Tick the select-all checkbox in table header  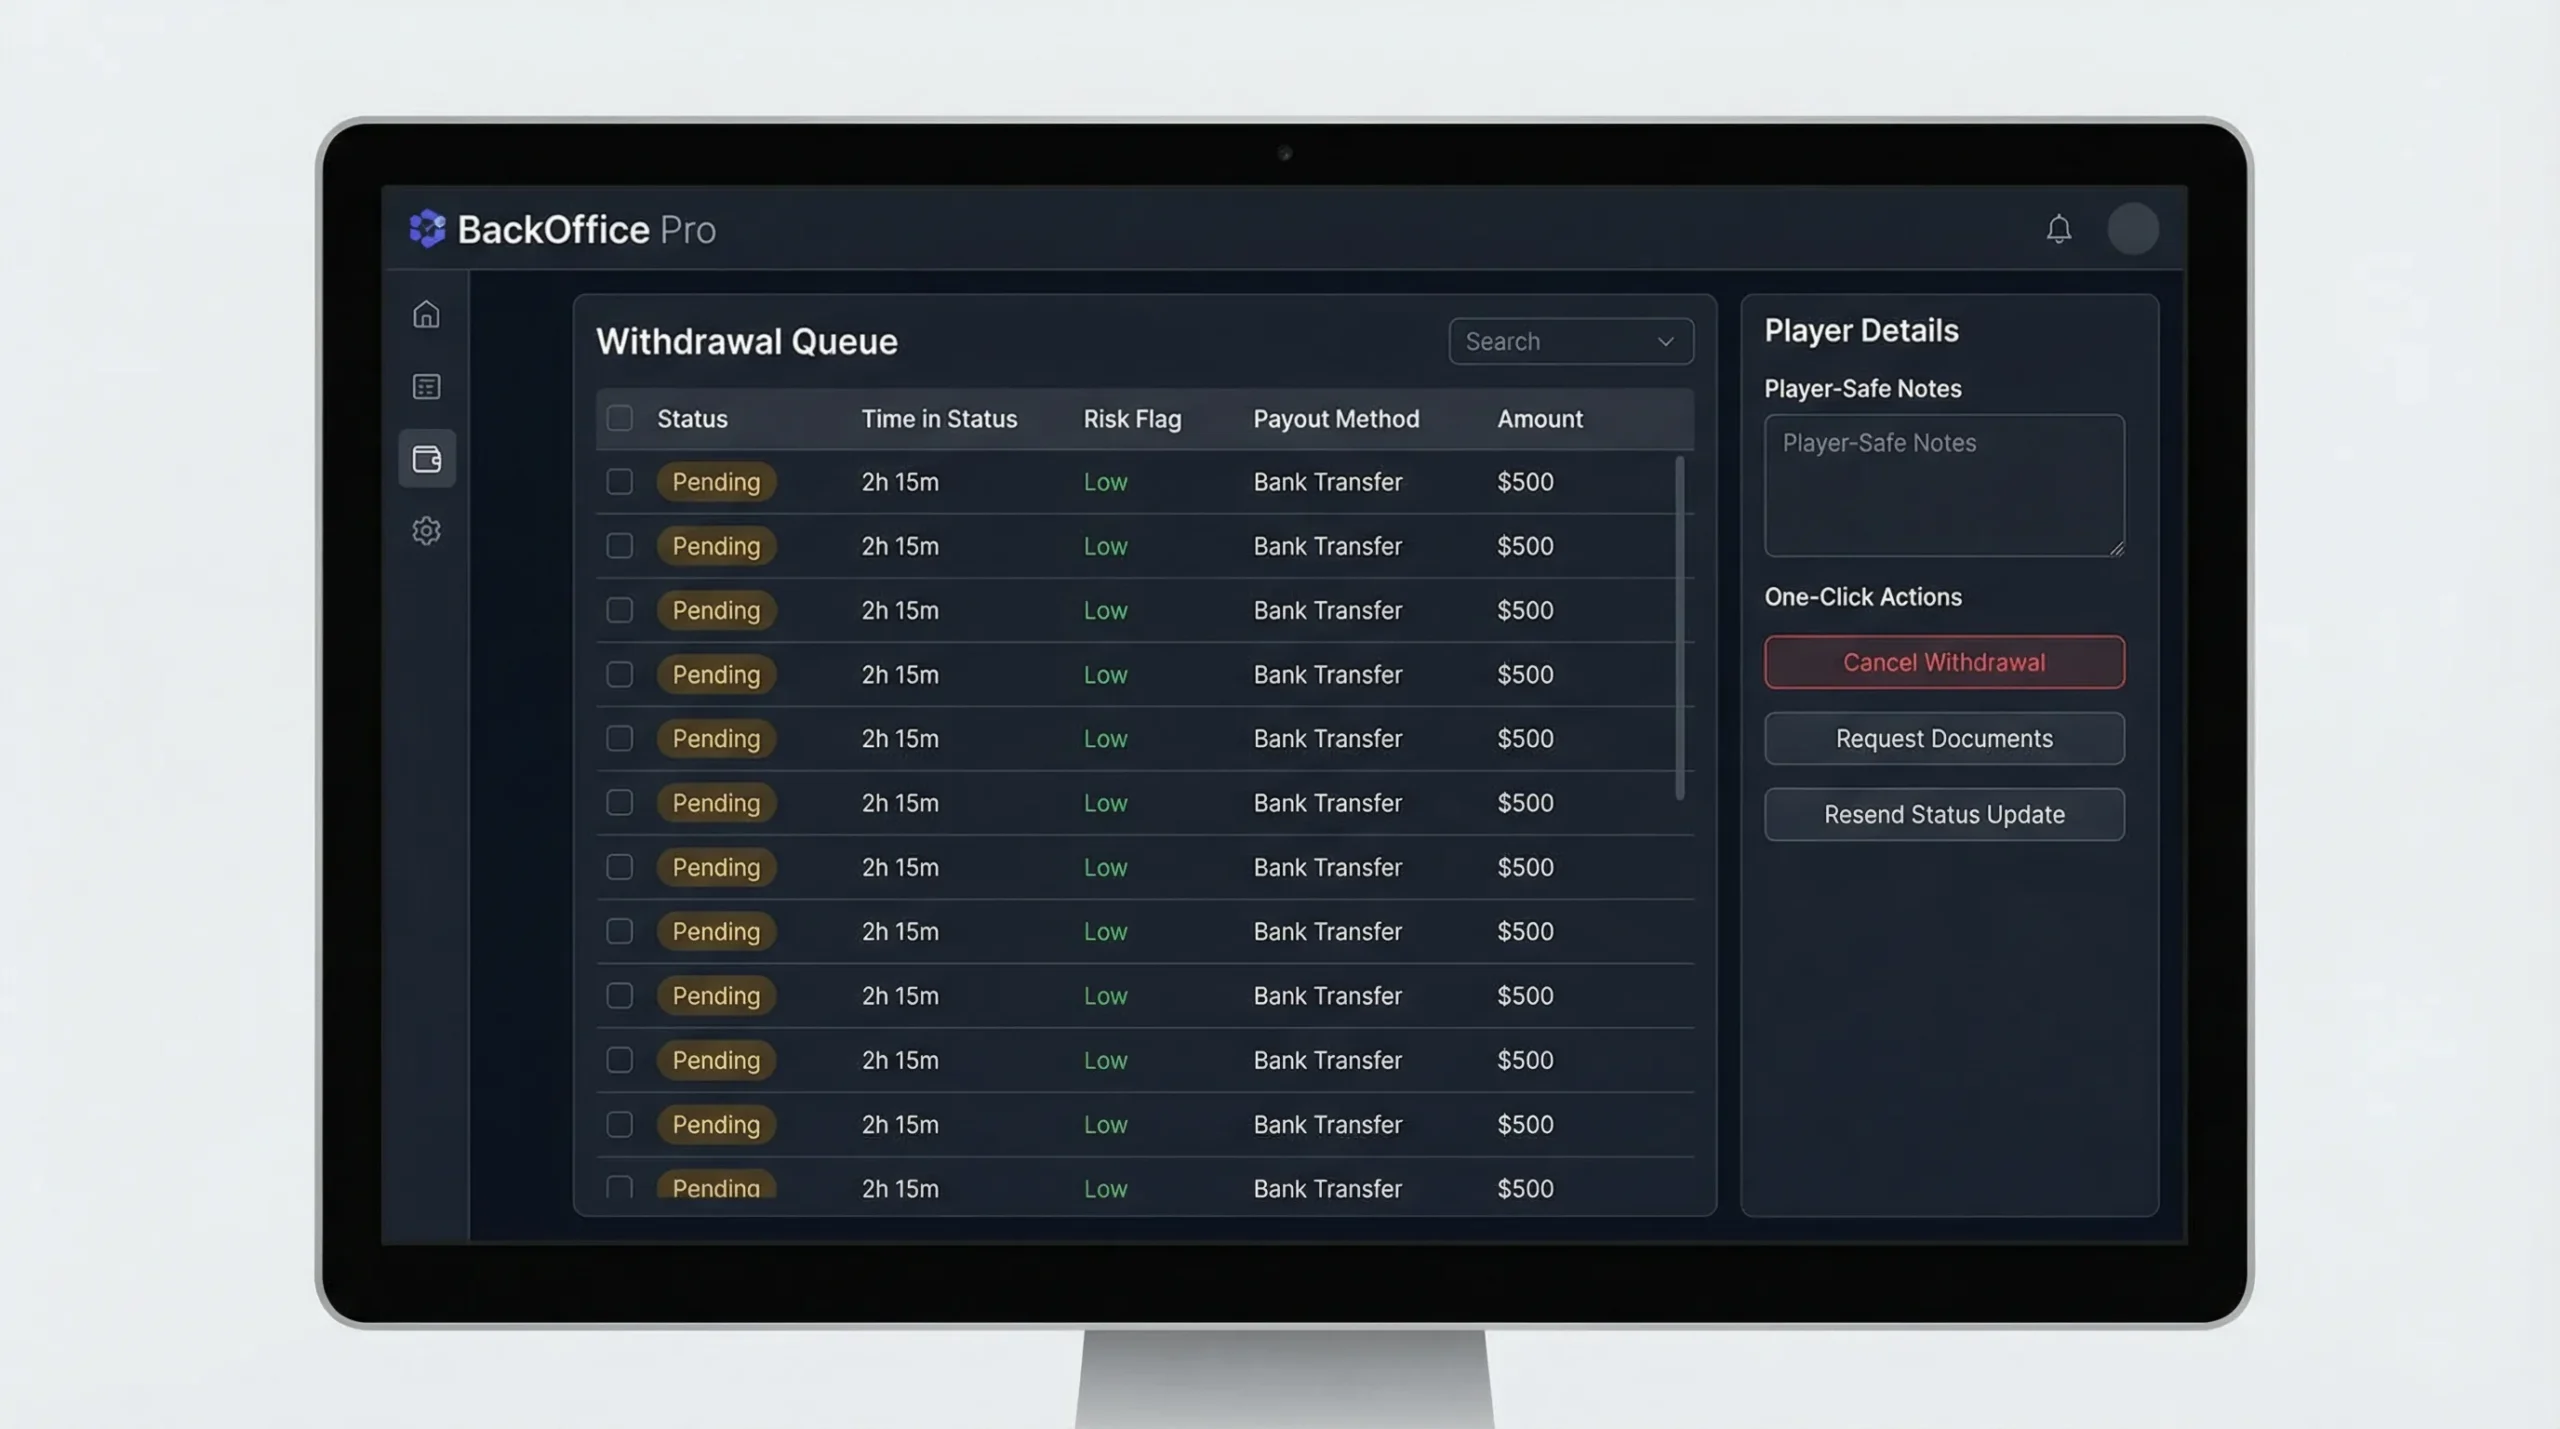point(619,418)
